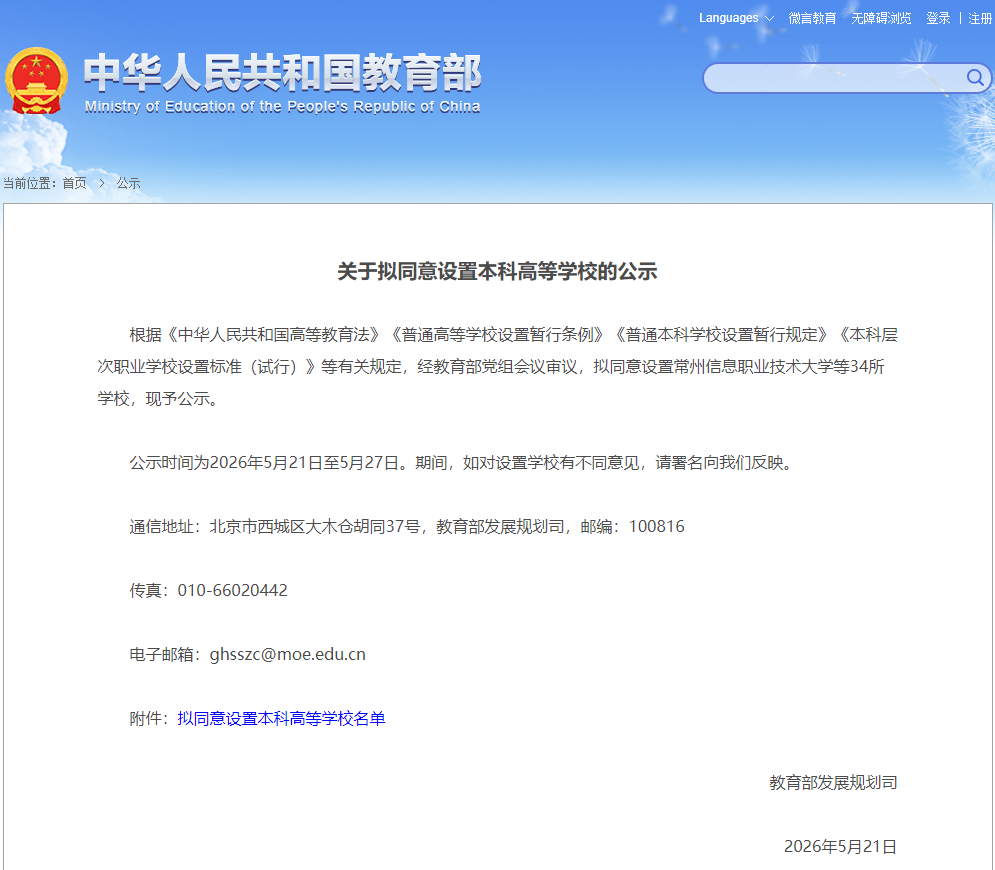Click the Ministry of Education English subtitle
The width and height of the screenshot is (995, 870).
pyautogui.click(x=282, y=107)
